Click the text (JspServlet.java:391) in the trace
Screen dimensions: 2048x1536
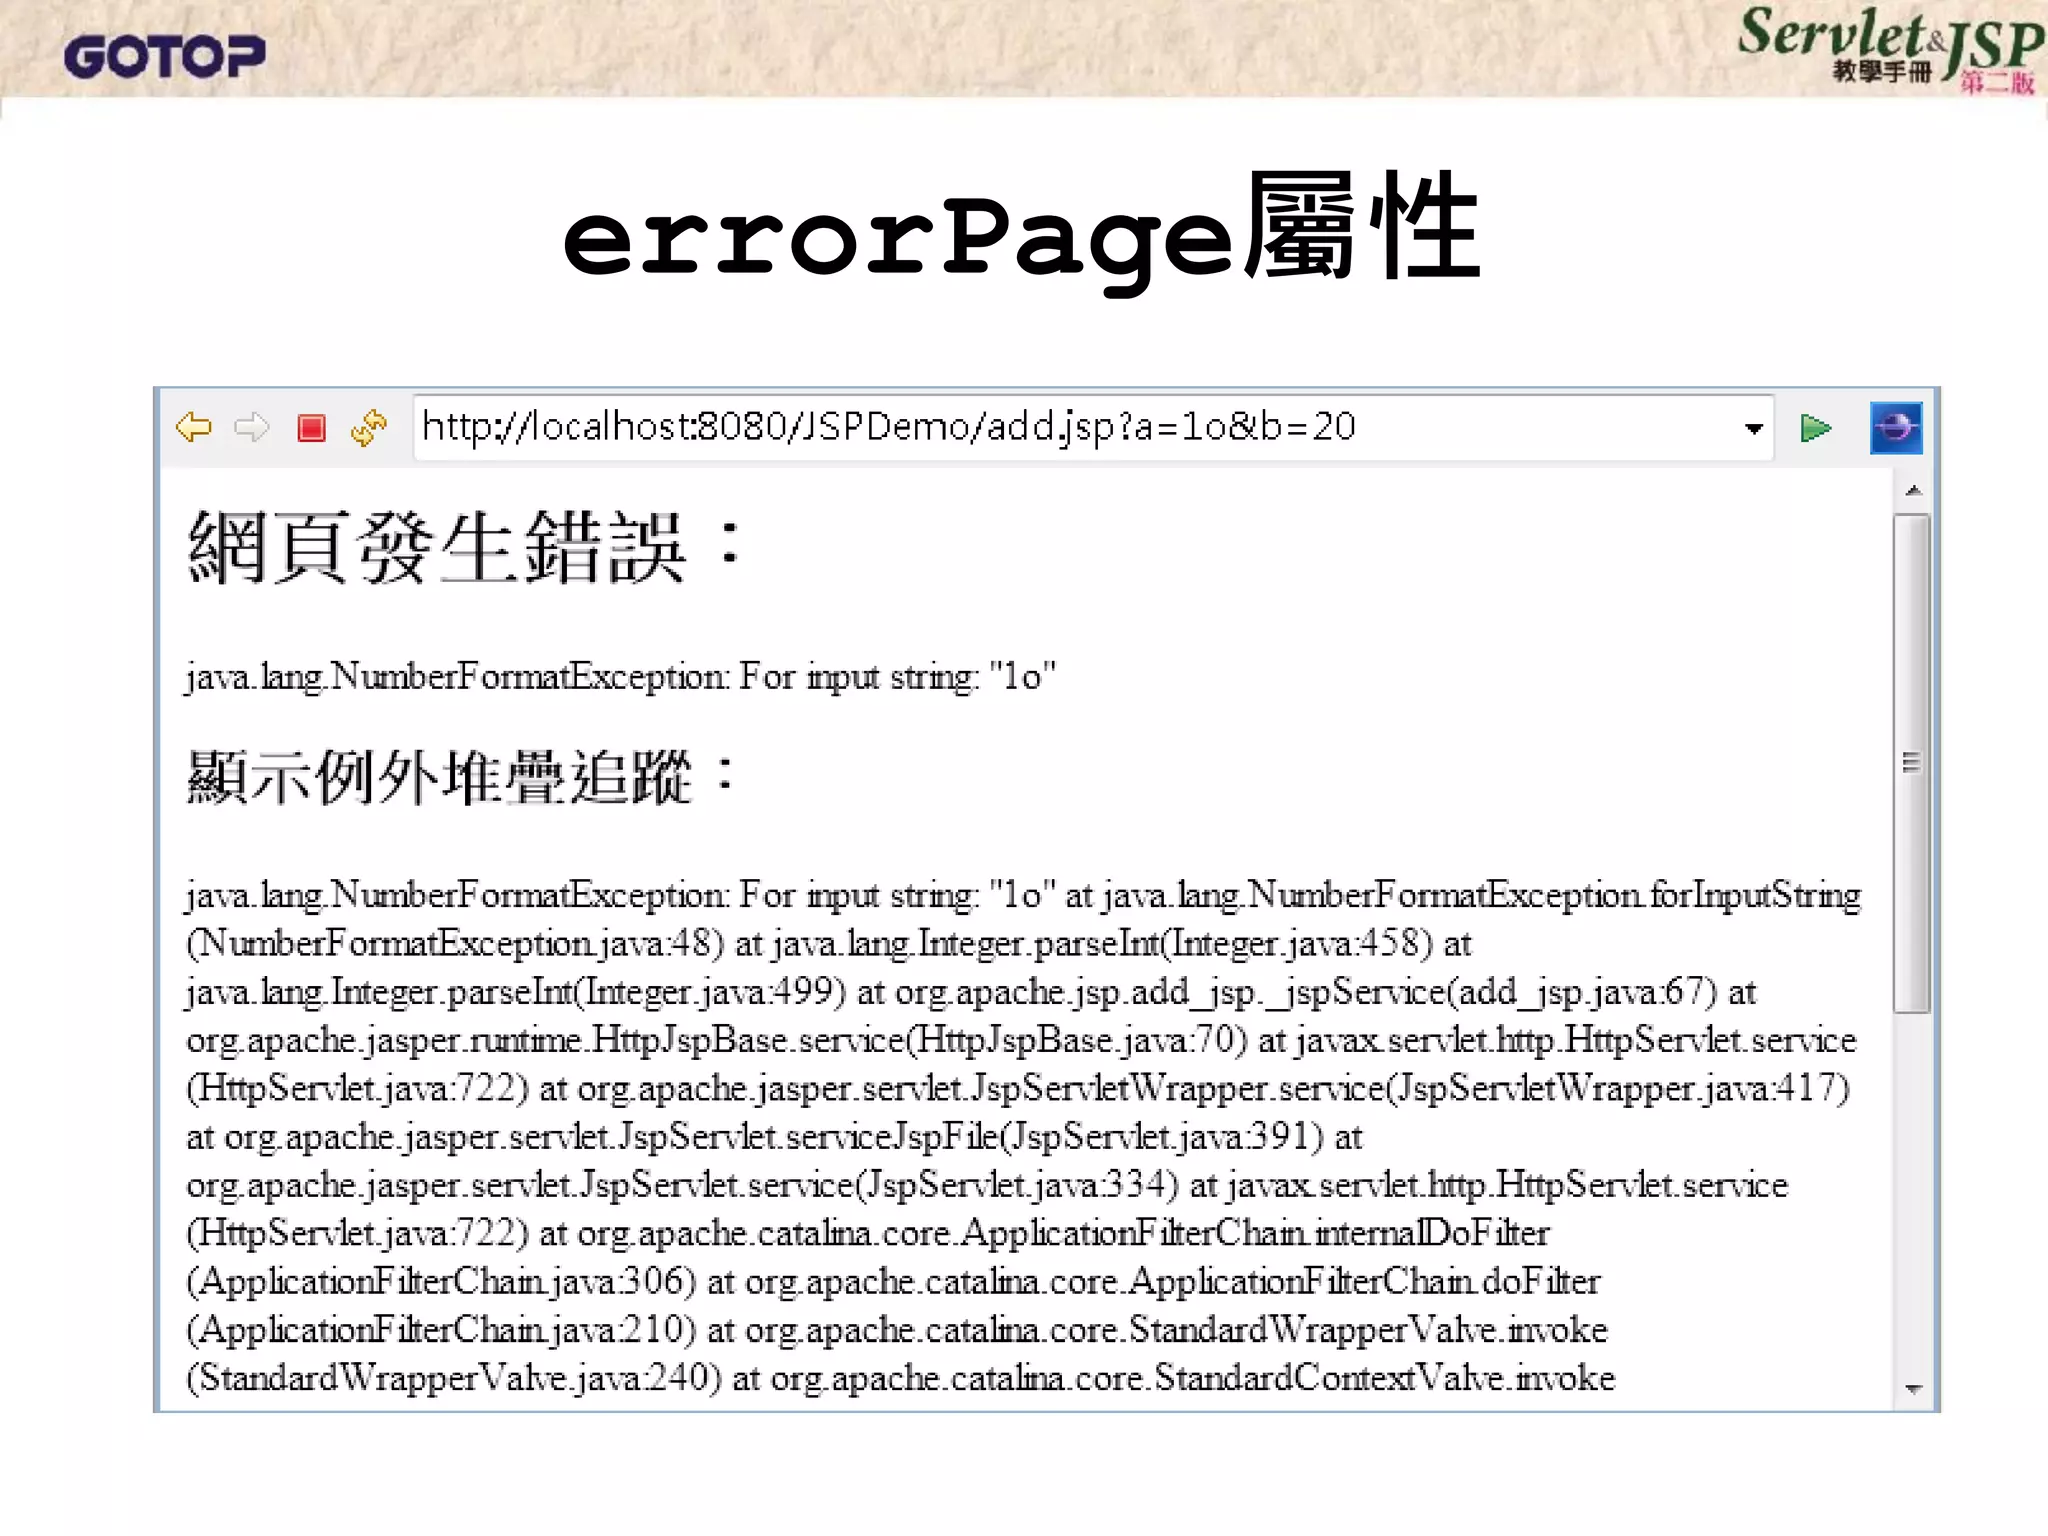click(x=1163, y=1137)
